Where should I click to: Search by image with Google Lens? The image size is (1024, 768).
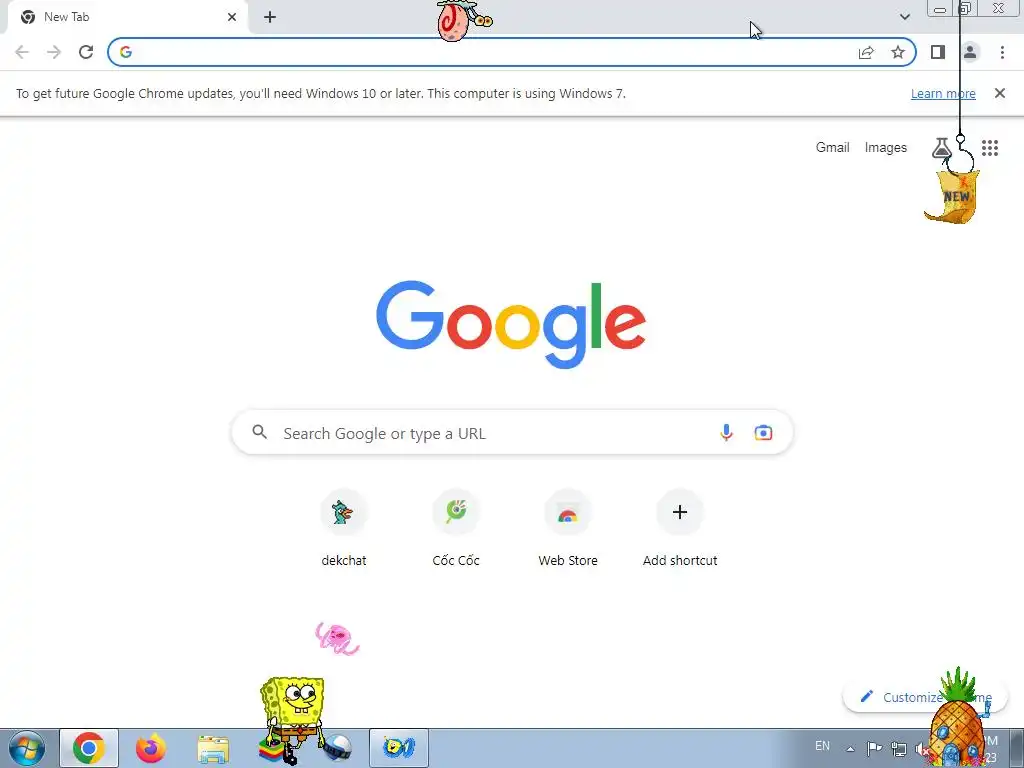click(x=763, y=432)
